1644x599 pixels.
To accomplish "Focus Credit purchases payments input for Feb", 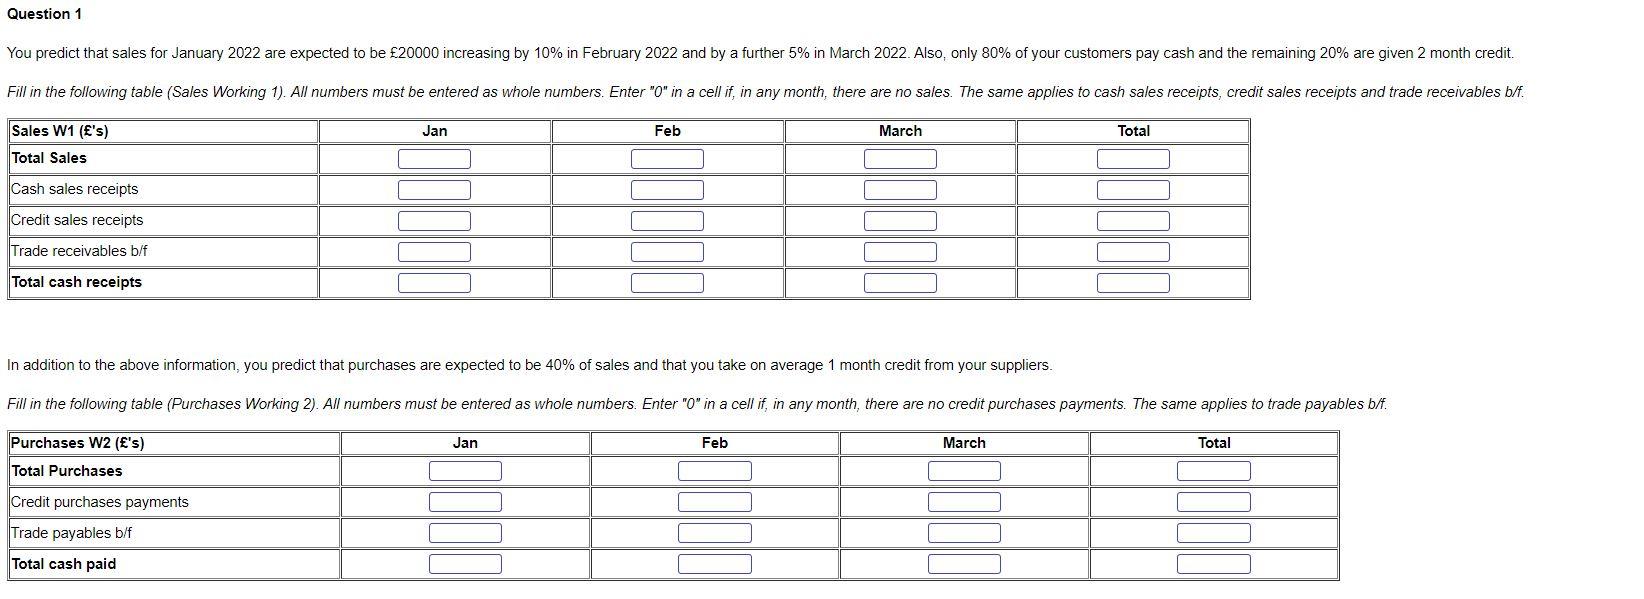I will click(714, 502).
